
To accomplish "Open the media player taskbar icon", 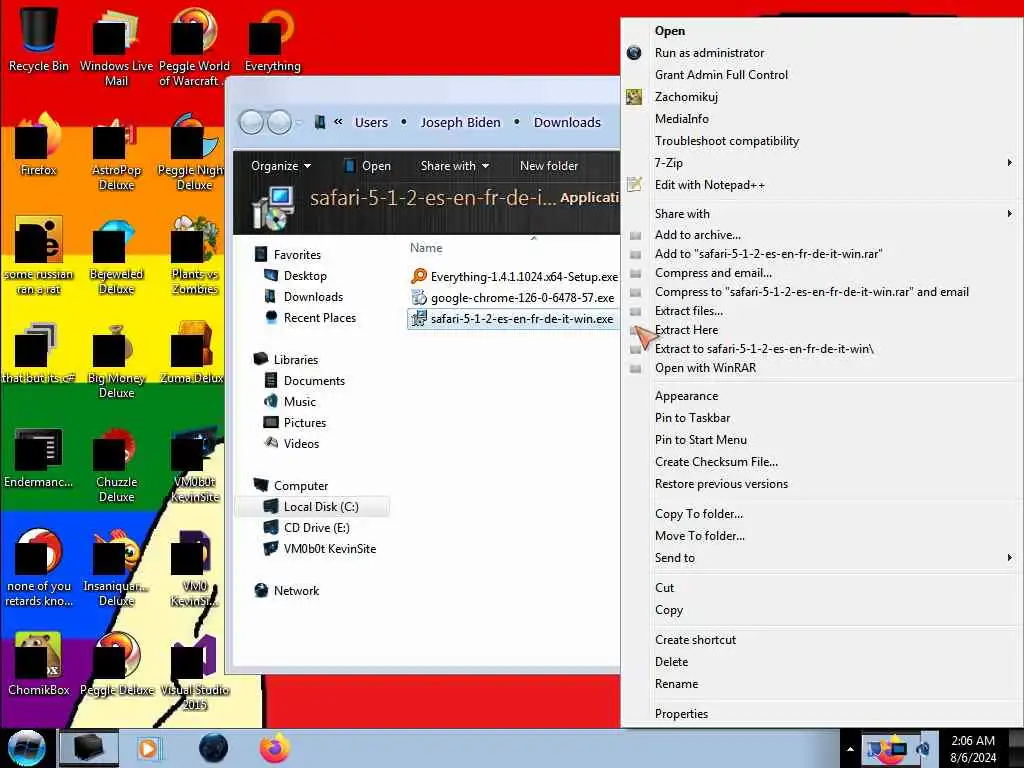I will (x=148, y=748).
